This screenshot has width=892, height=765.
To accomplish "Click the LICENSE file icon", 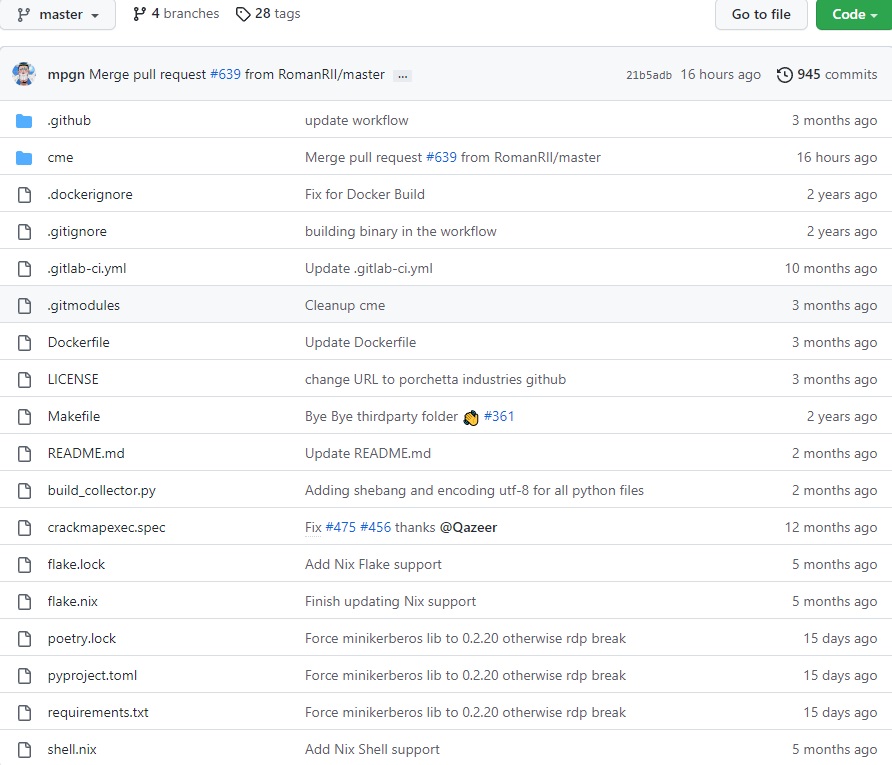I will 24,379.
